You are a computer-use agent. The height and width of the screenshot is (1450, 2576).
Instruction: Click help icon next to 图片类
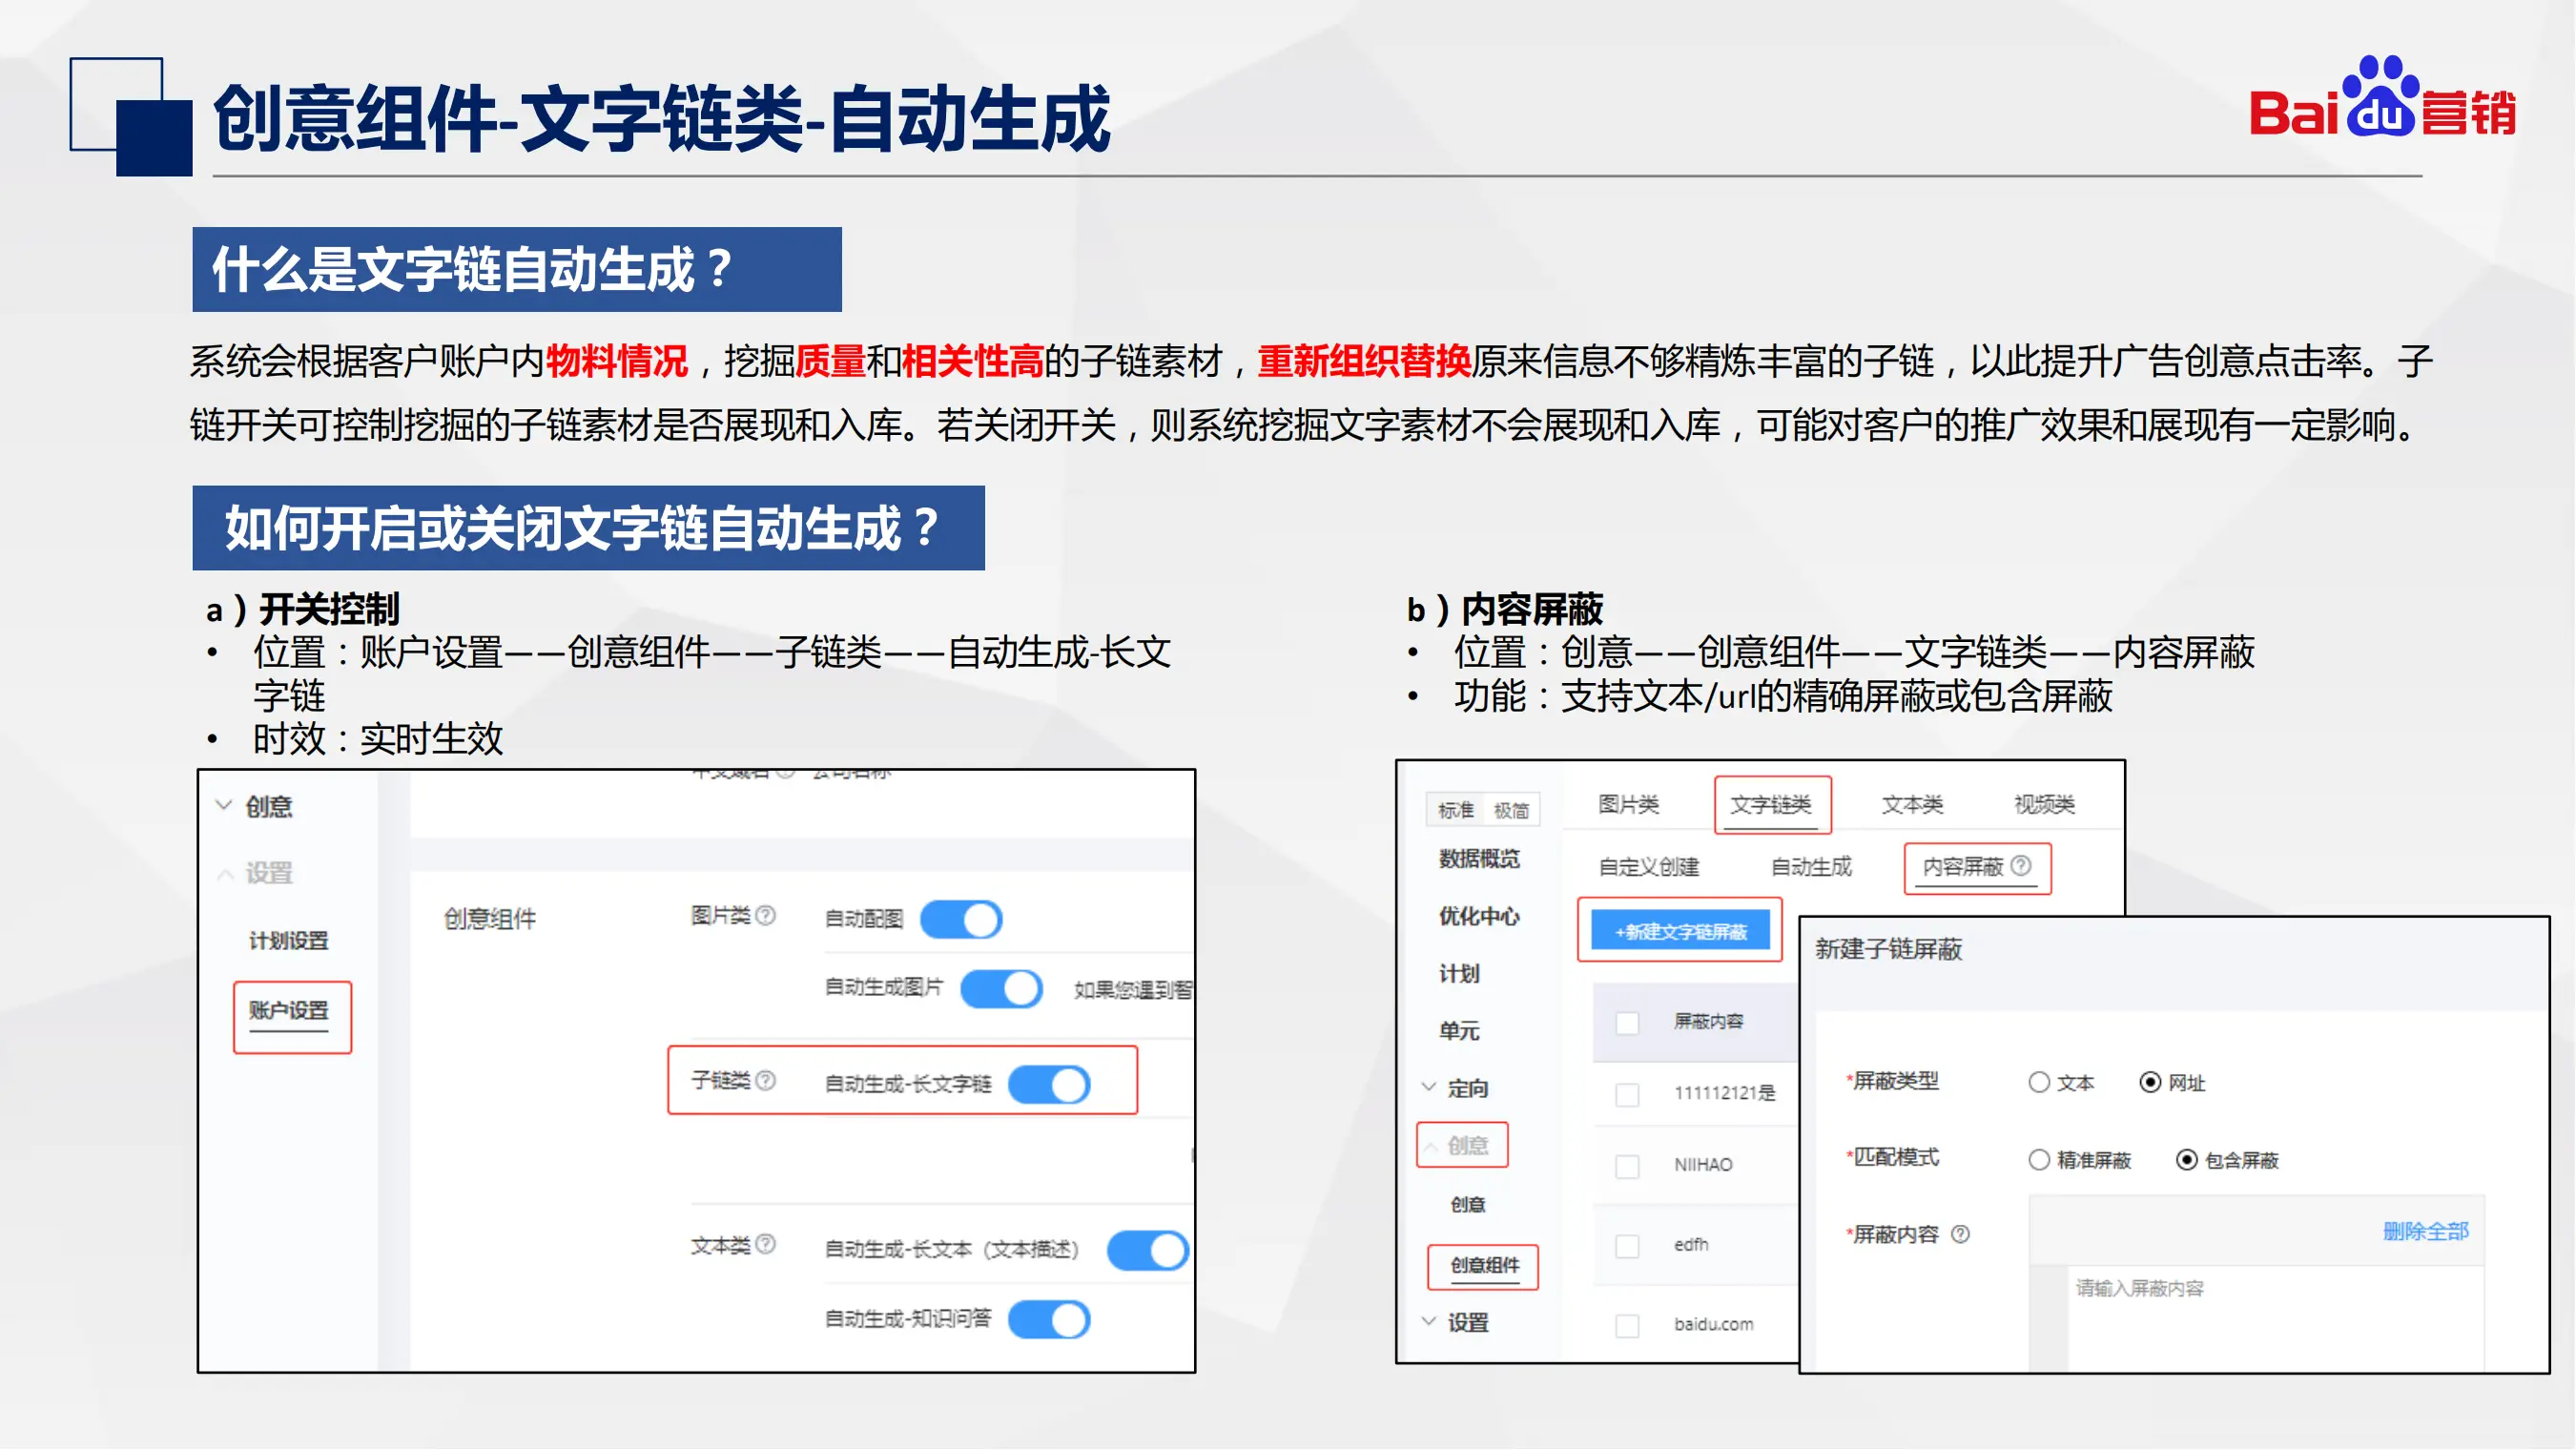click(766, 916)
